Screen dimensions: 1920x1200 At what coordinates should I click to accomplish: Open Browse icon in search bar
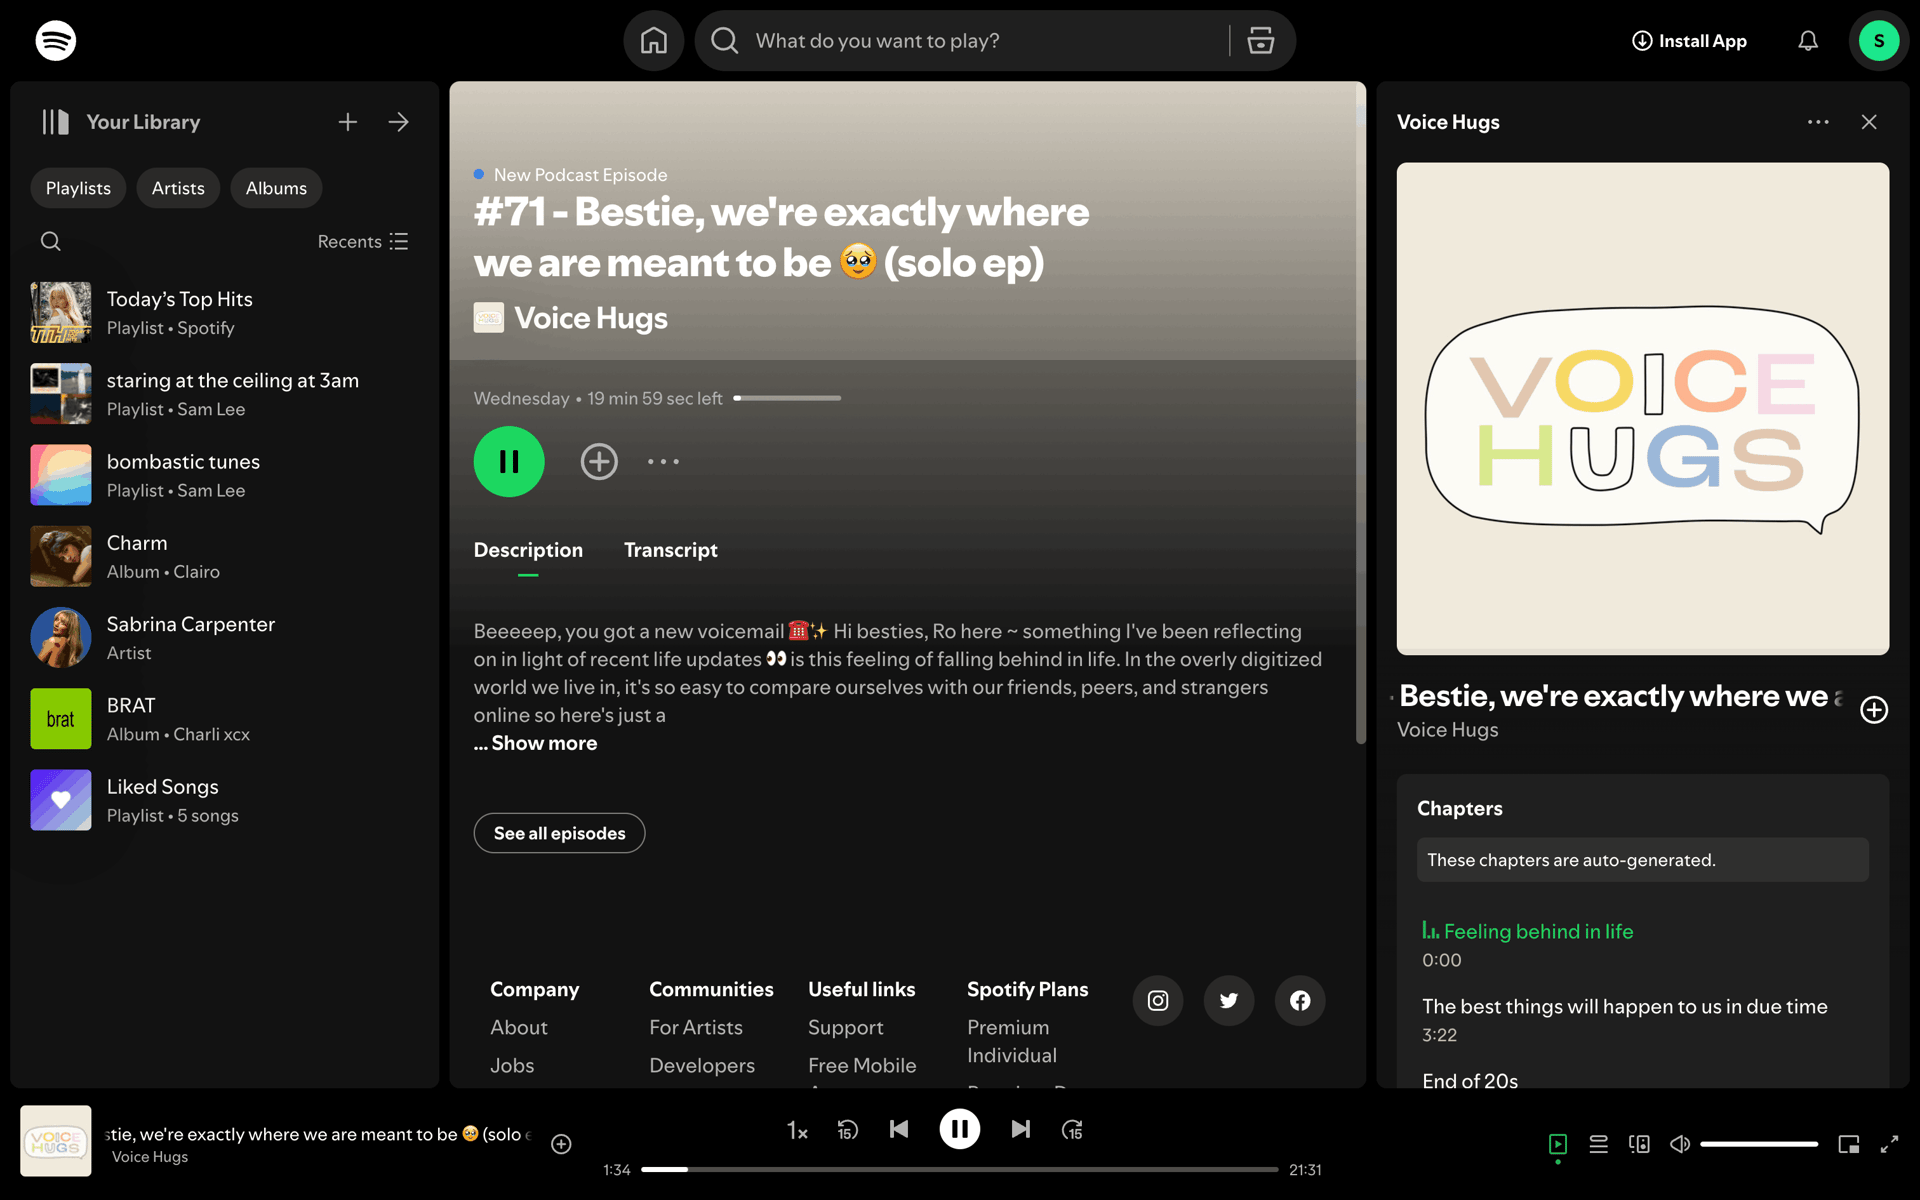tap(1261, 41)
